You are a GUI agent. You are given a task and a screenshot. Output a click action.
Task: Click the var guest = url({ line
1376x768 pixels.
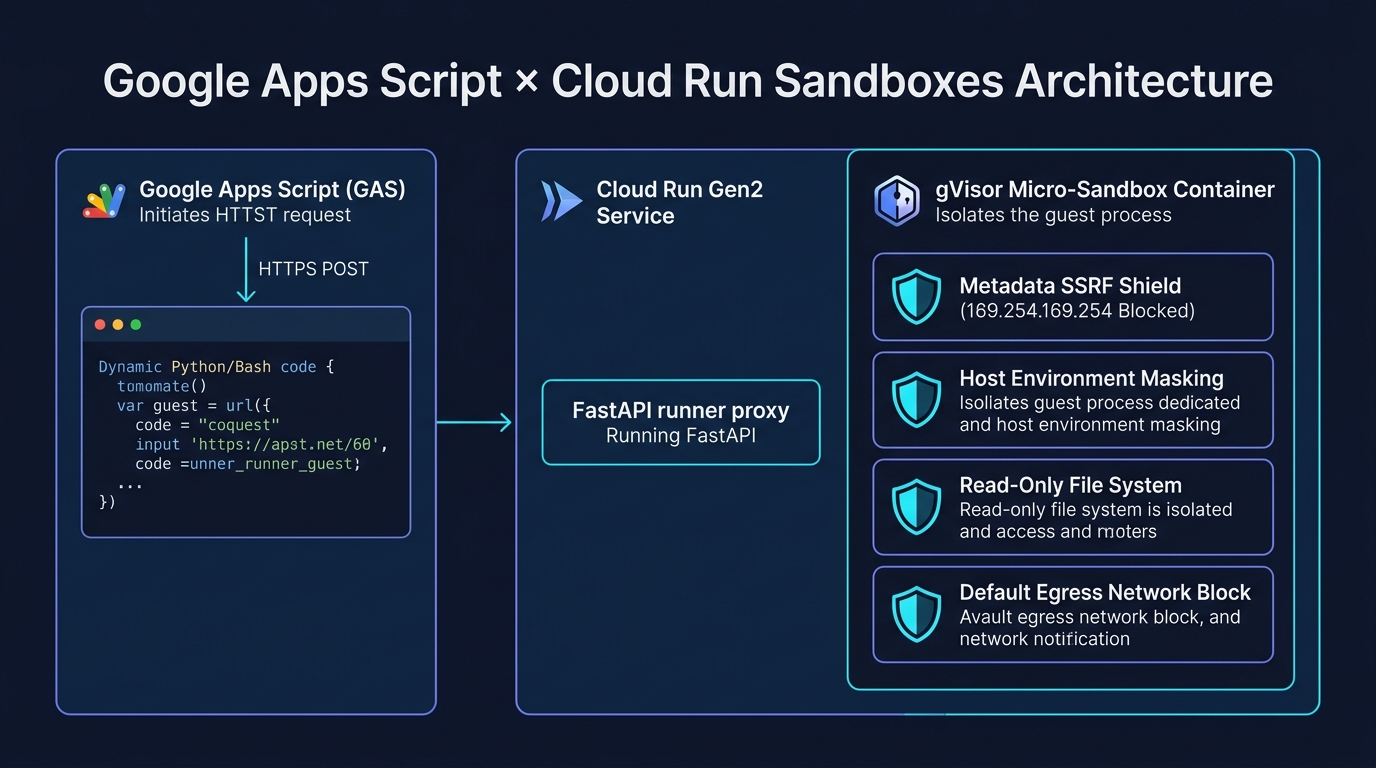[x=194, y=406]
